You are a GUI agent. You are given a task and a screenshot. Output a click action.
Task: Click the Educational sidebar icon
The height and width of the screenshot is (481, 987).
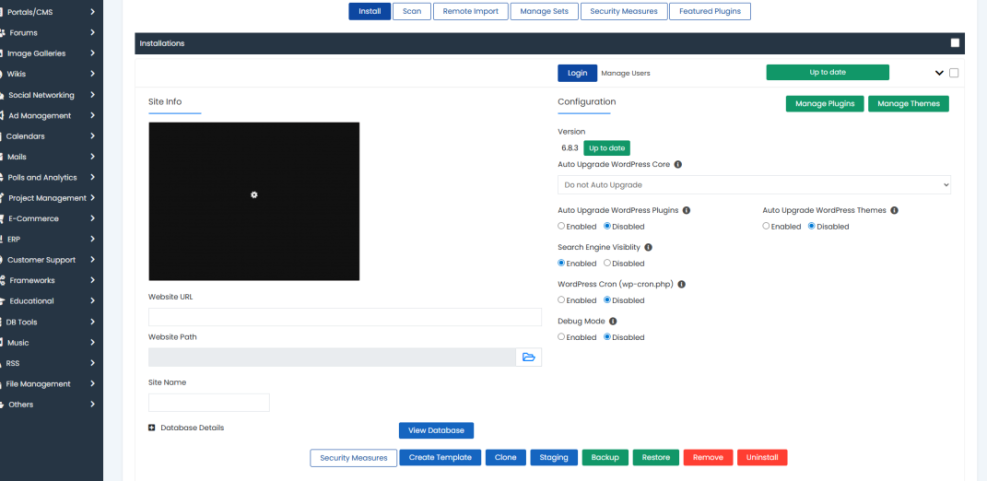click(x=3, y=301)
